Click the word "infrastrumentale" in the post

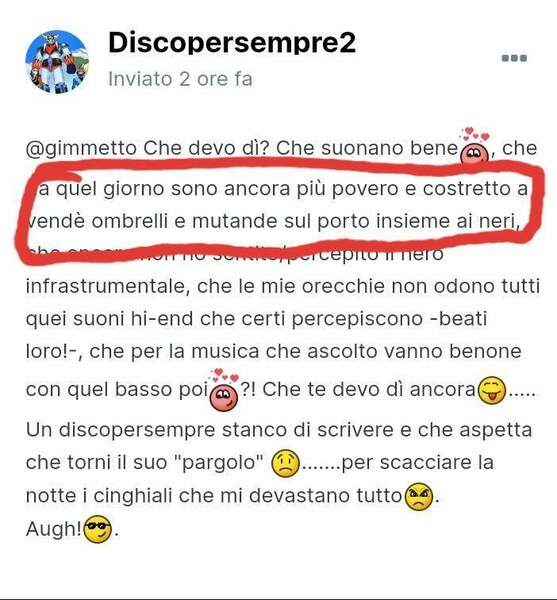107,286
